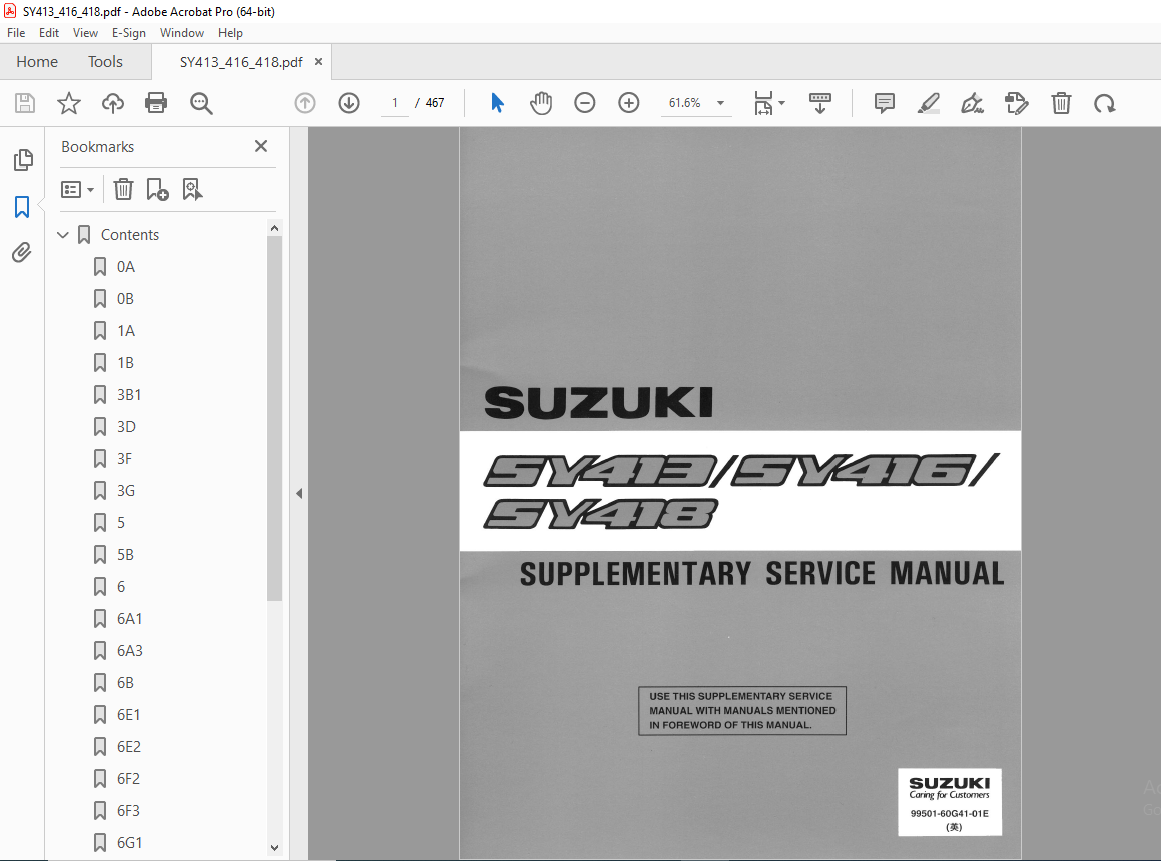Zoom in with plus icon
This screenshot has width=1161, height=861.
pyautogui.click(x=629, y=103)
